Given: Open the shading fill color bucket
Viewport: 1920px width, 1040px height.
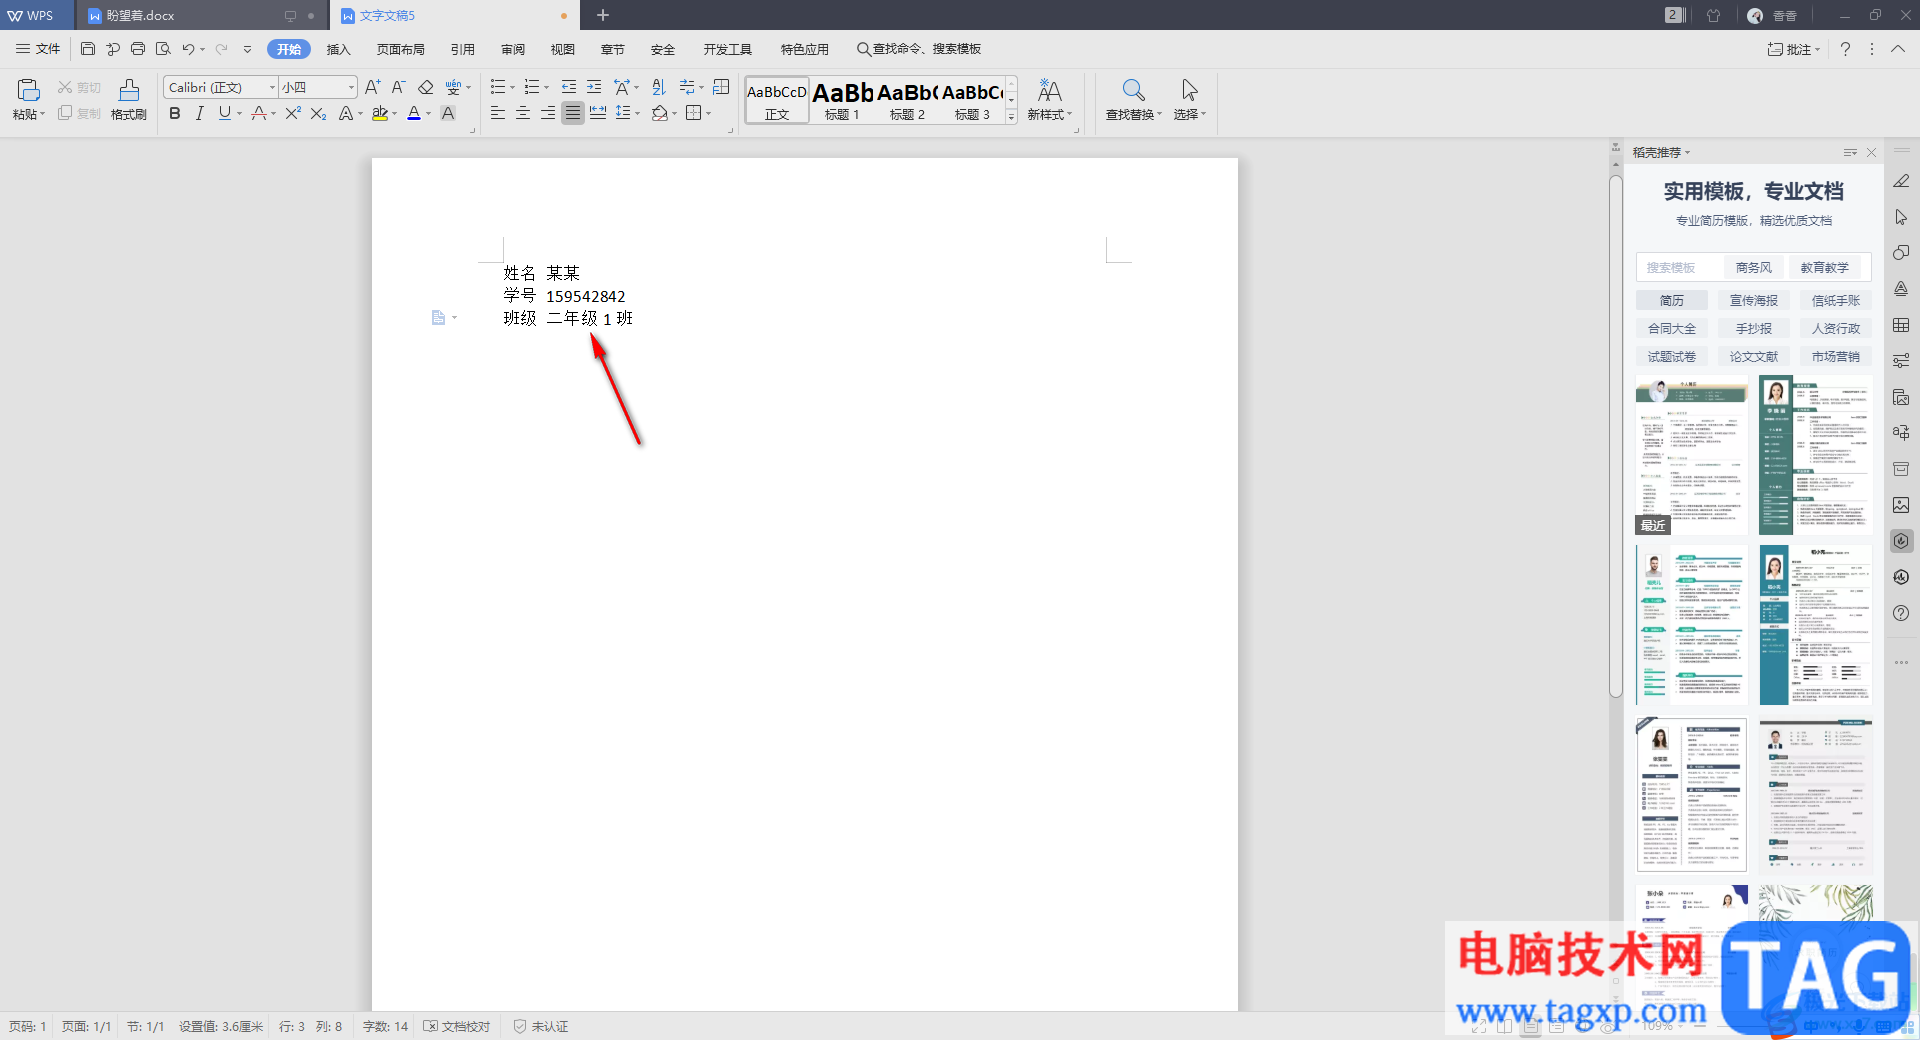Looking at the screenshot, I should 660,114.
